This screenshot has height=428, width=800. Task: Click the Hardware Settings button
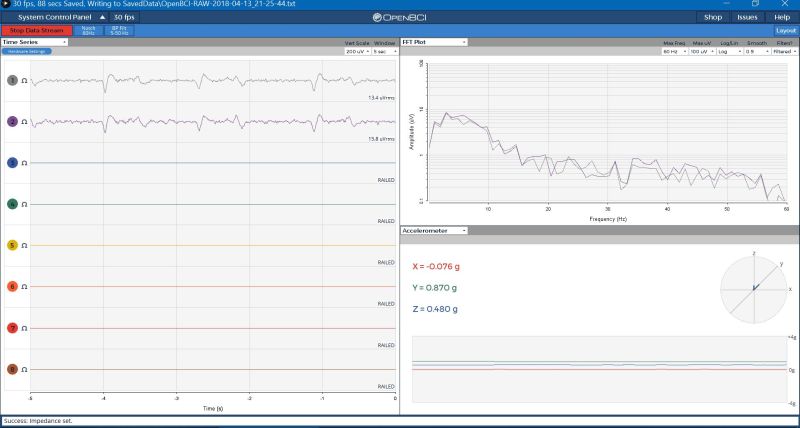point(27,52)
